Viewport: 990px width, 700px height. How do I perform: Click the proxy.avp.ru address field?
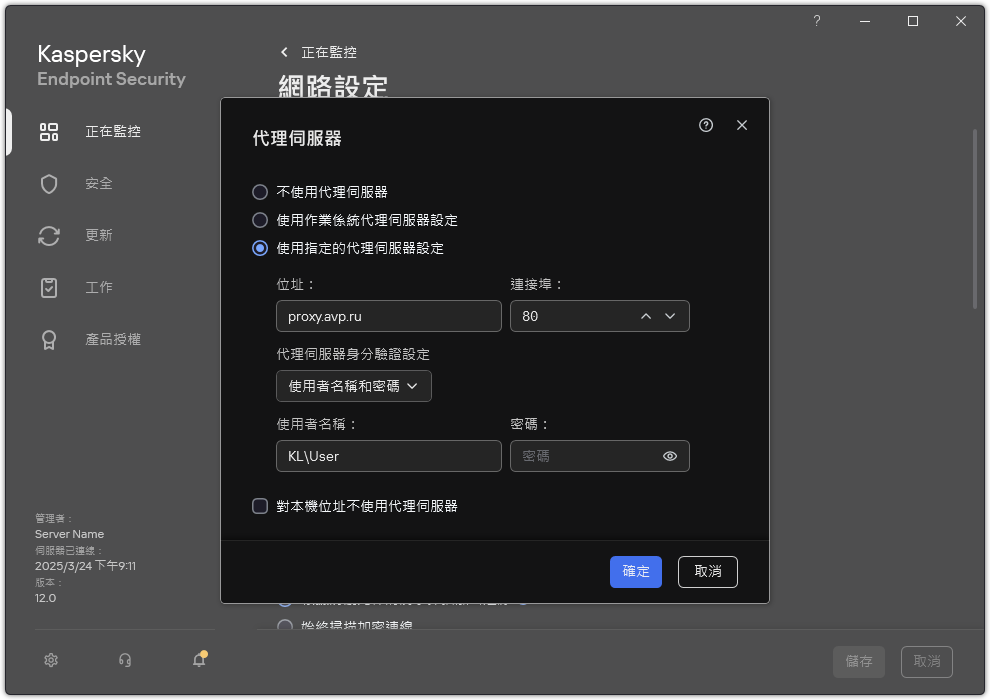point(388,316)
